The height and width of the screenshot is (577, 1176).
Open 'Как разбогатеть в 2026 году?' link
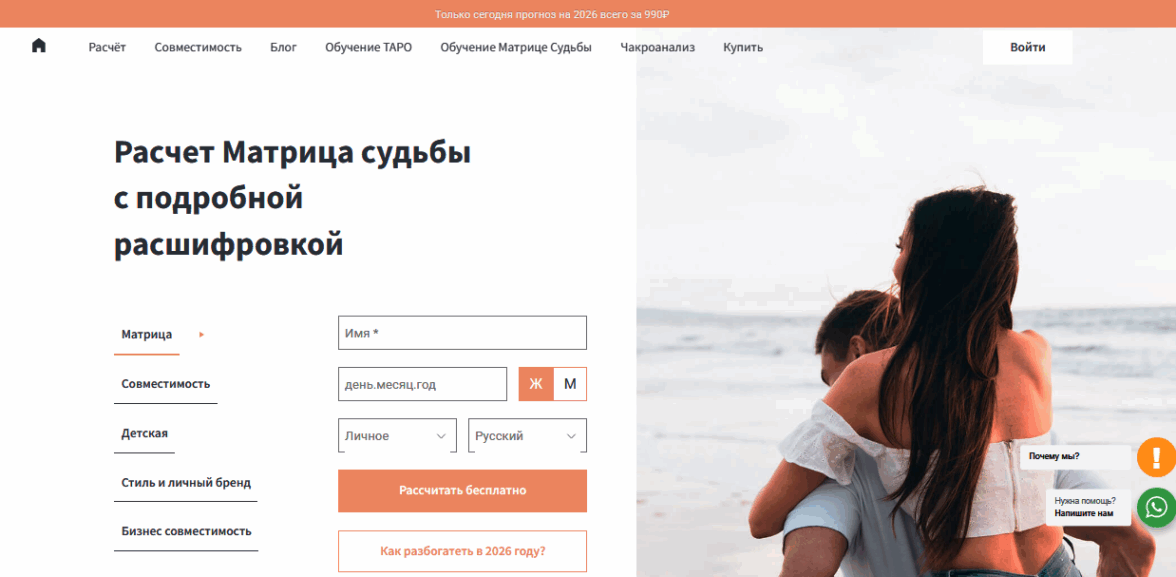point(463,551)
